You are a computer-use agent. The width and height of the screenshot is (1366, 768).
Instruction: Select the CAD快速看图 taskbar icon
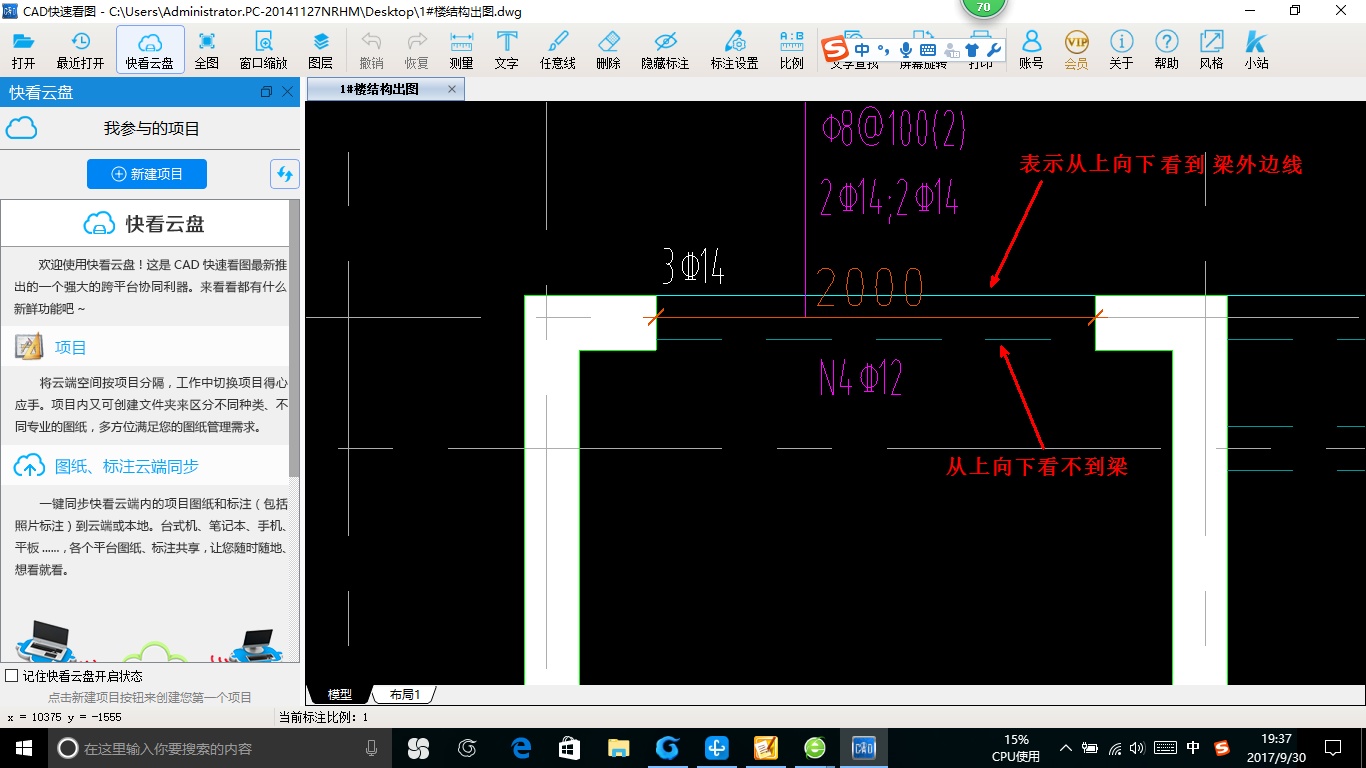pyautogui.click(x=864, y=747)
